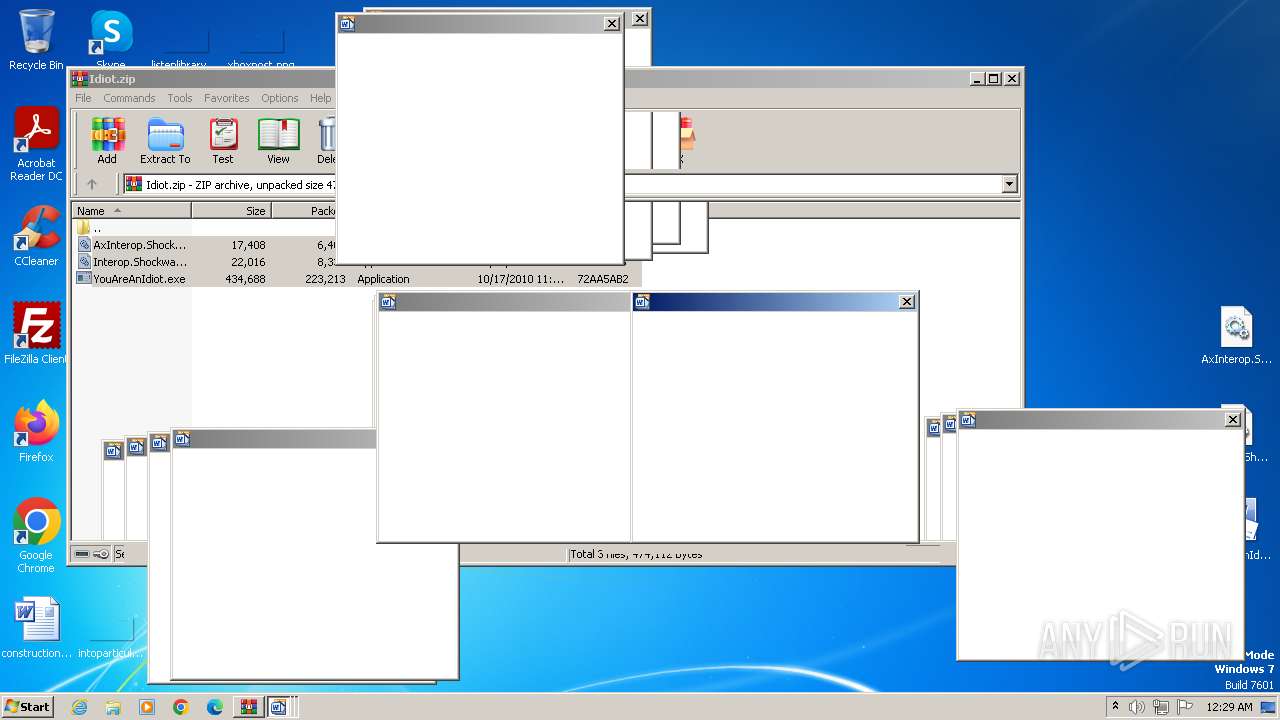Click the packed value 223,213
The image size is (1280, 720).
(325, 279)
